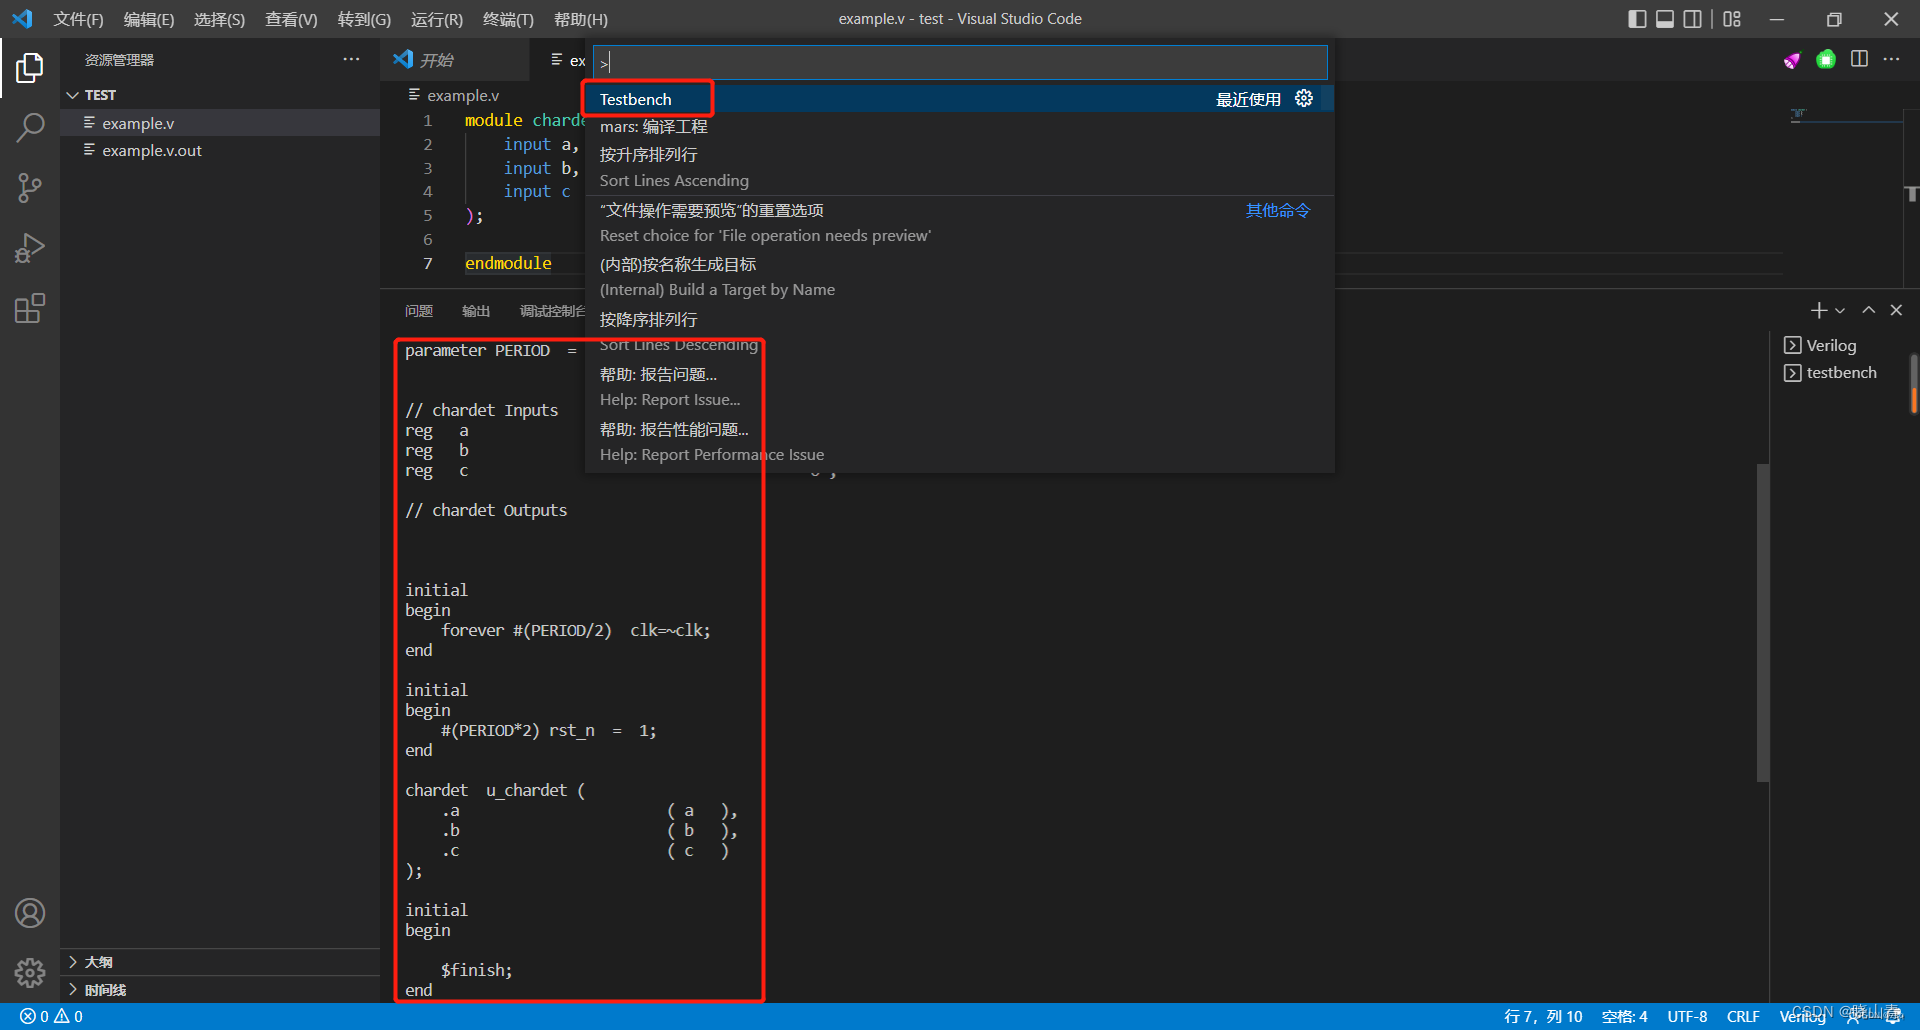Open the Search view in the Activity Bar

point(29,128)
